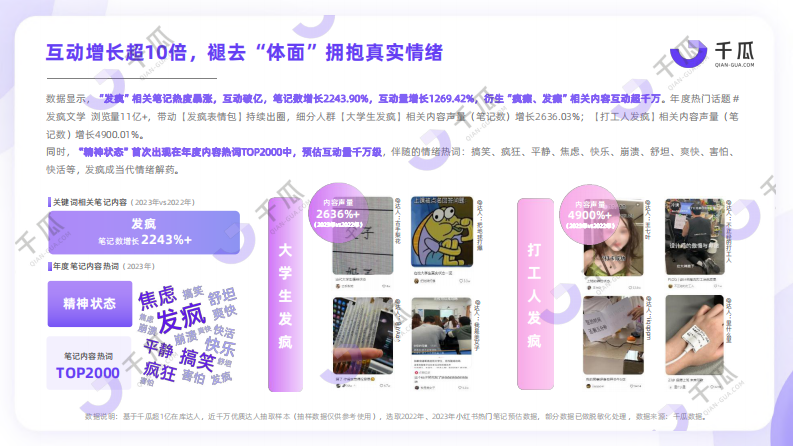The image size is (793, 446).
Task: Click the 精神状态 purple box
Action: (x=90, y=303)
